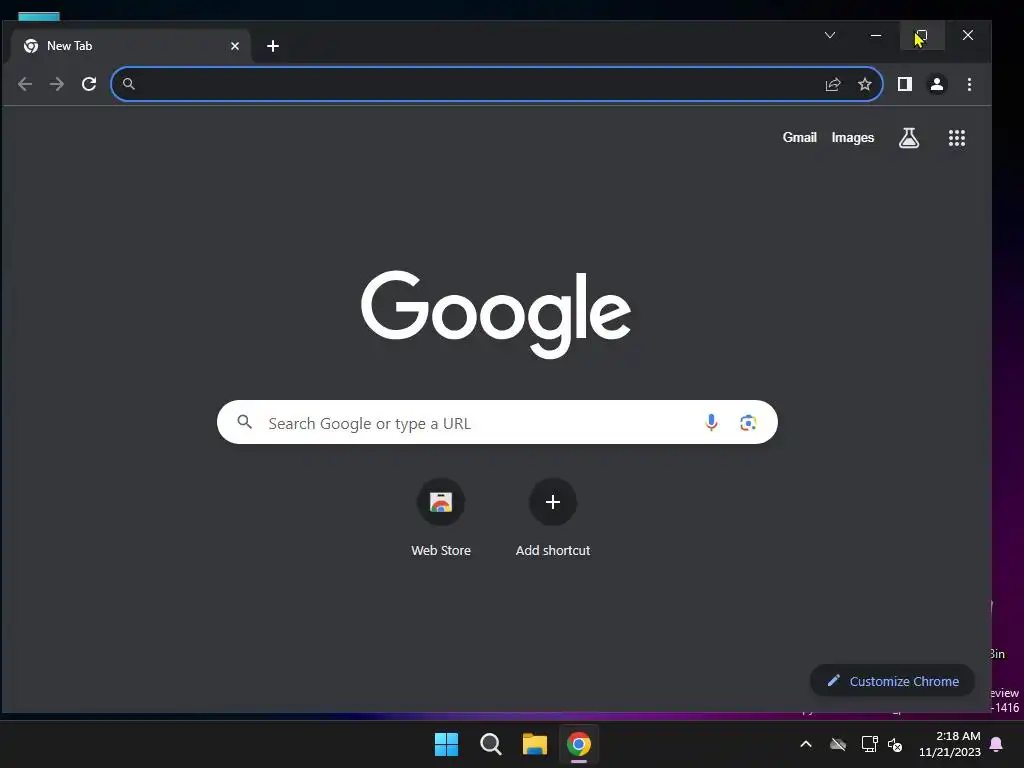
Task: Open network status tray icon
Action: 869,744
